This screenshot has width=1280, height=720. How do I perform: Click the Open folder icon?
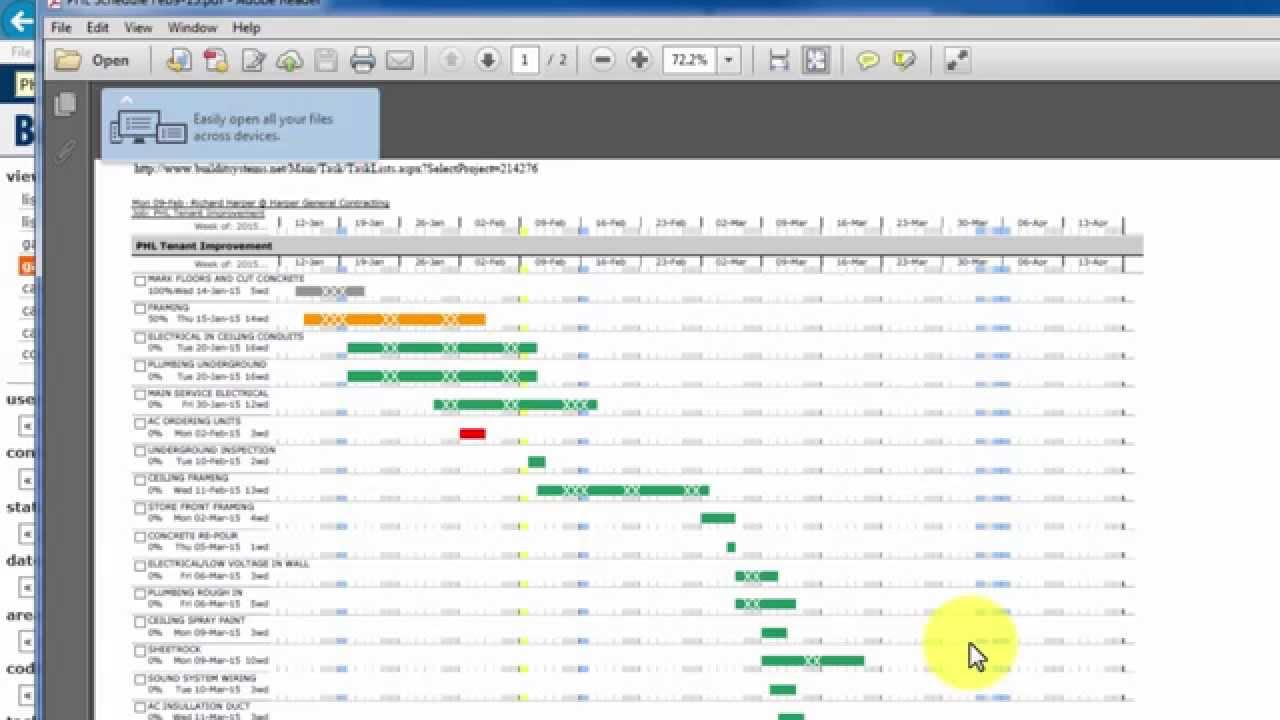click(x=68, y=60)
